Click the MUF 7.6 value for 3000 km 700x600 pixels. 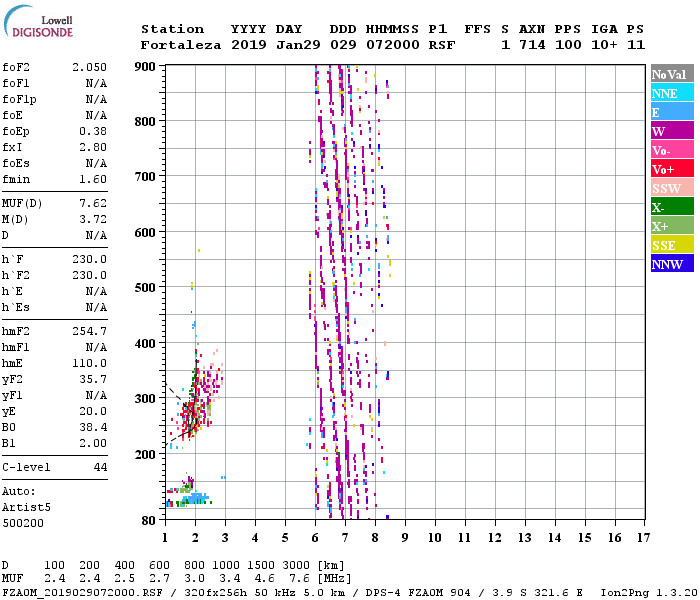[x=299, y=579]
